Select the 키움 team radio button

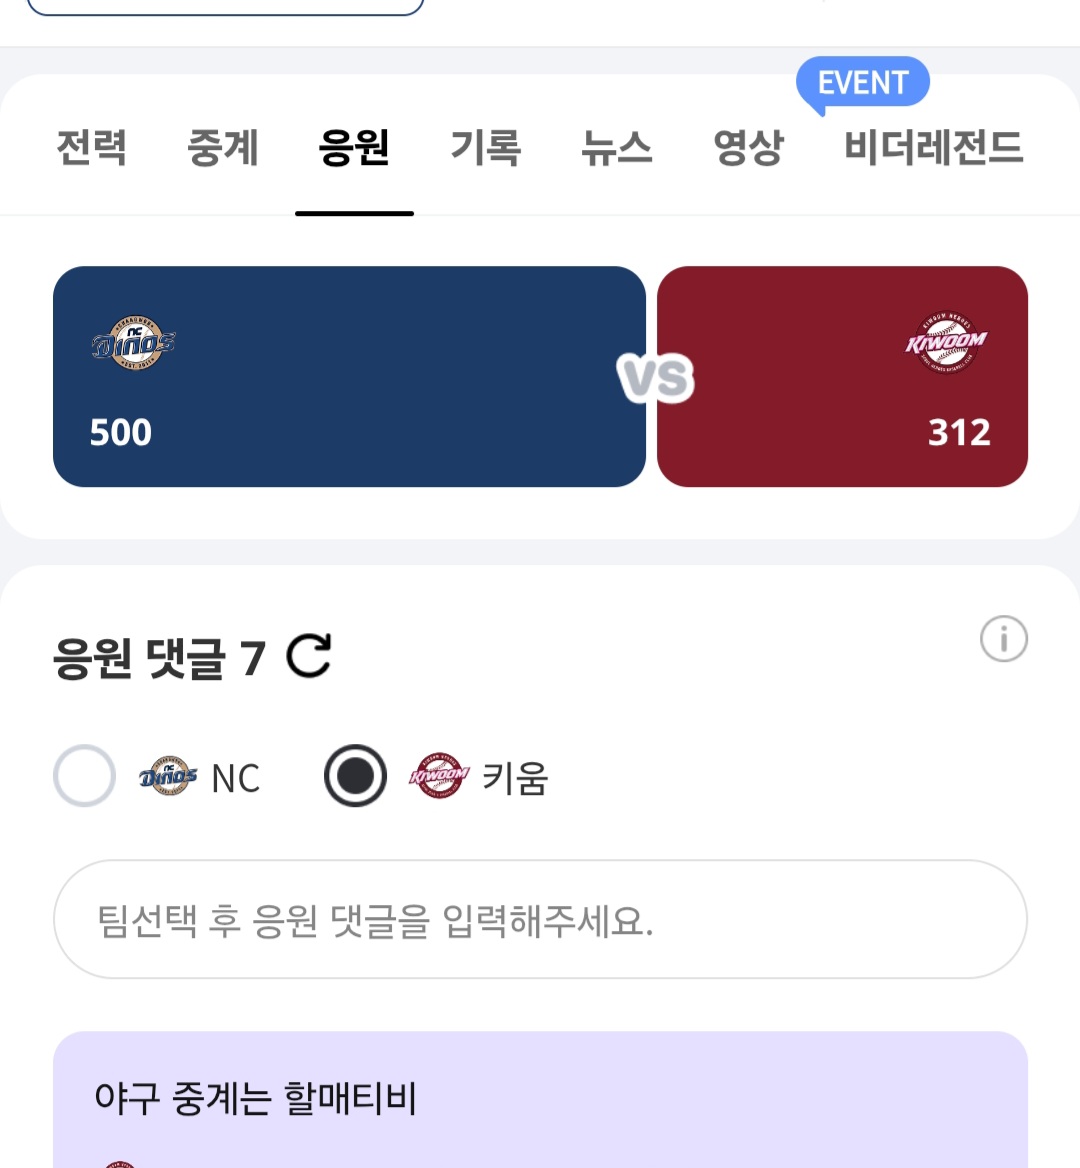pyautogui.click(x=355, y=776)
